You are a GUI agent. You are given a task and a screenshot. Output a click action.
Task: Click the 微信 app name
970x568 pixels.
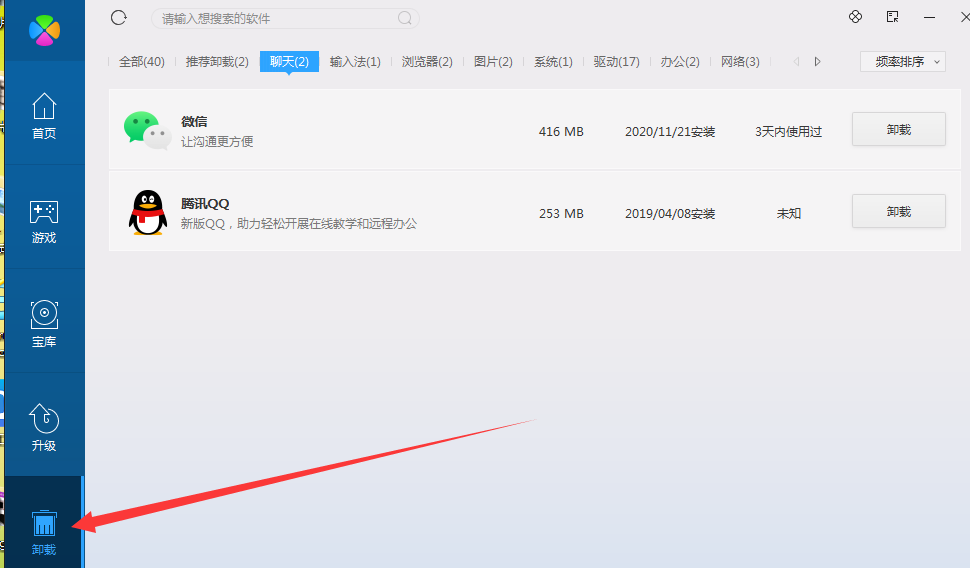pos(194,121)
